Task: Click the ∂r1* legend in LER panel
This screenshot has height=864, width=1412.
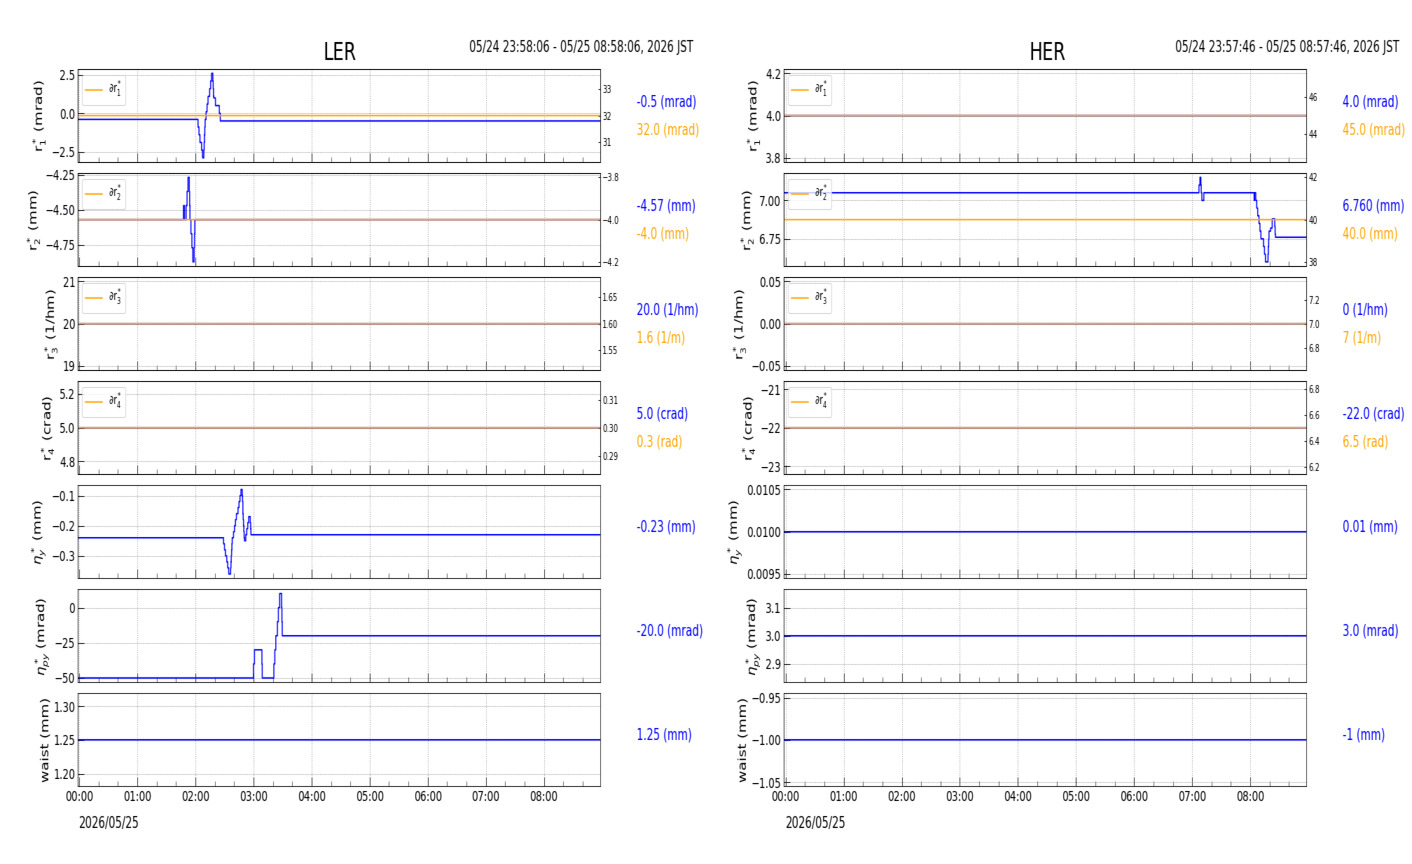Action: [104, 90]
